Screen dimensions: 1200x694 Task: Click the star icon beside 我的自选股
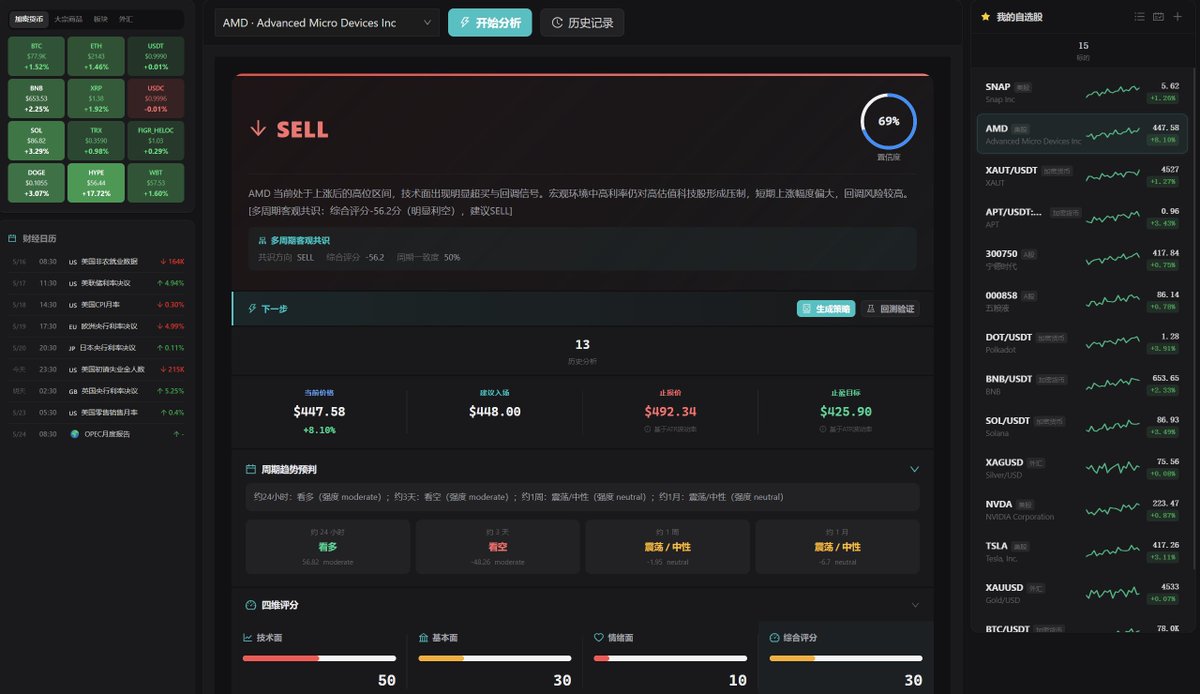tap(986, 17)
